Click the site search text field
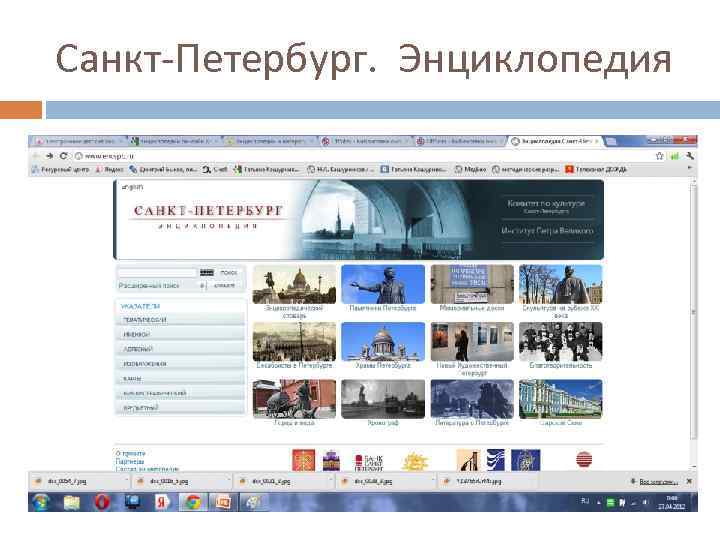 click(157, 273)
